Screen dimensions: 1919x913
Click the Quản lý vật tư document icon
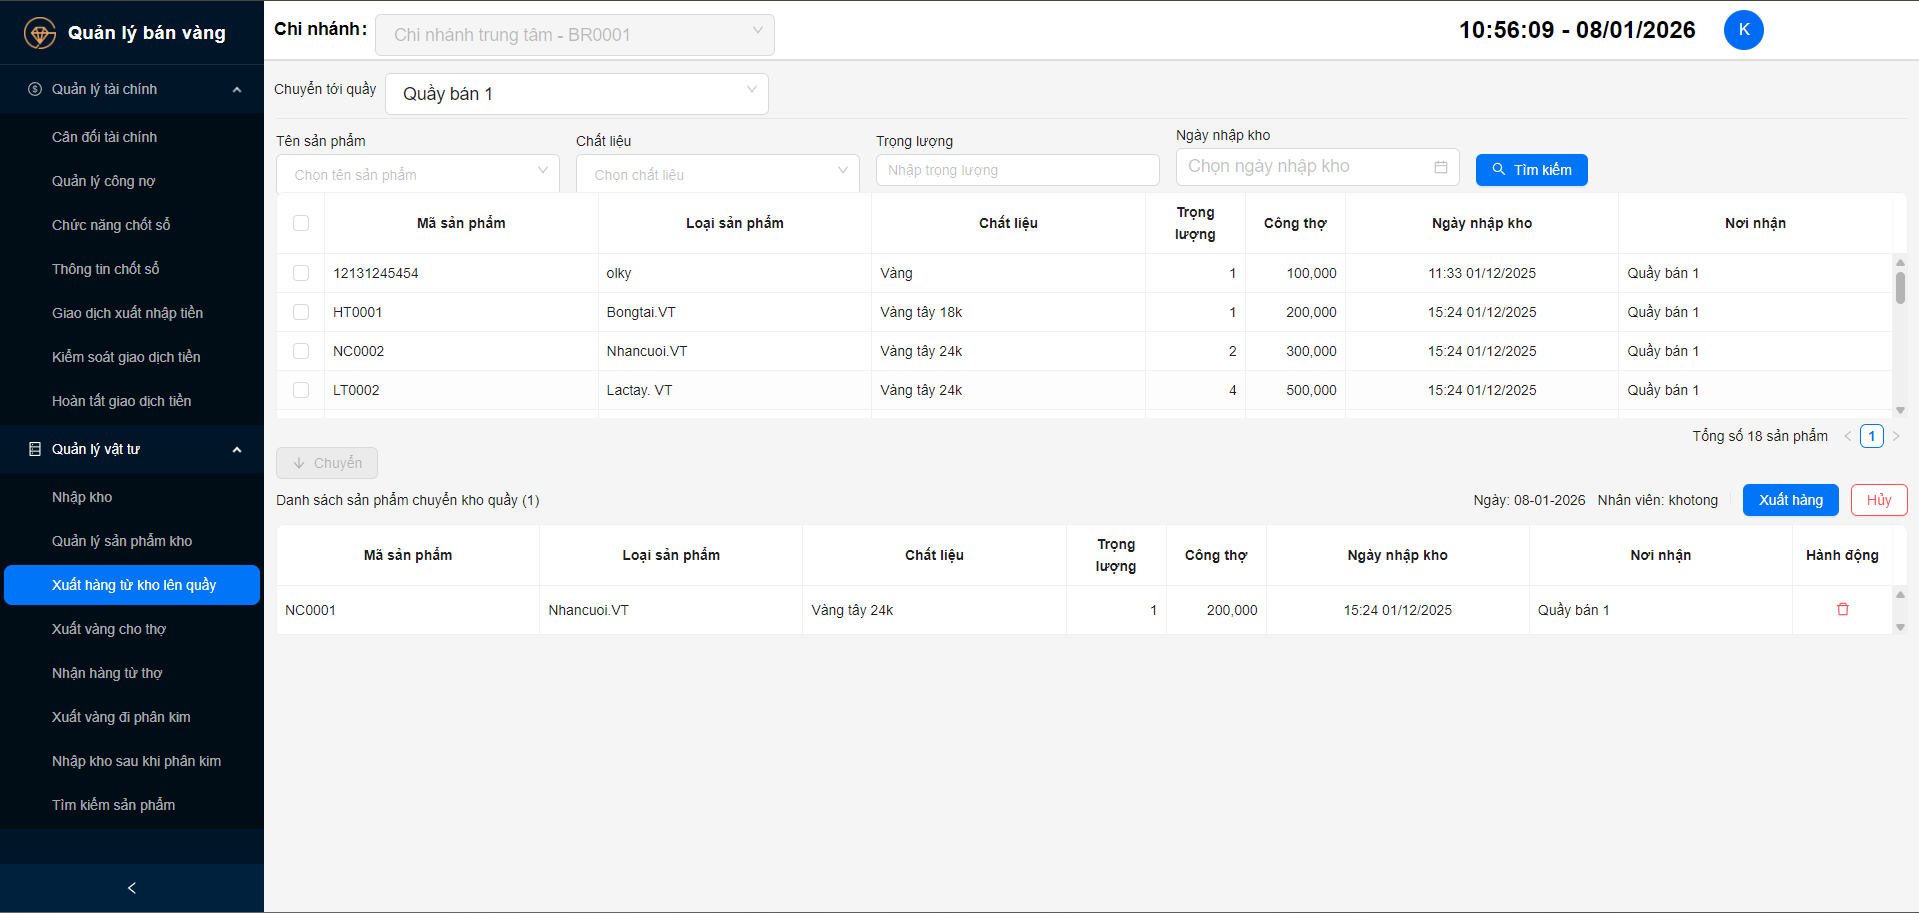point(35,449)
